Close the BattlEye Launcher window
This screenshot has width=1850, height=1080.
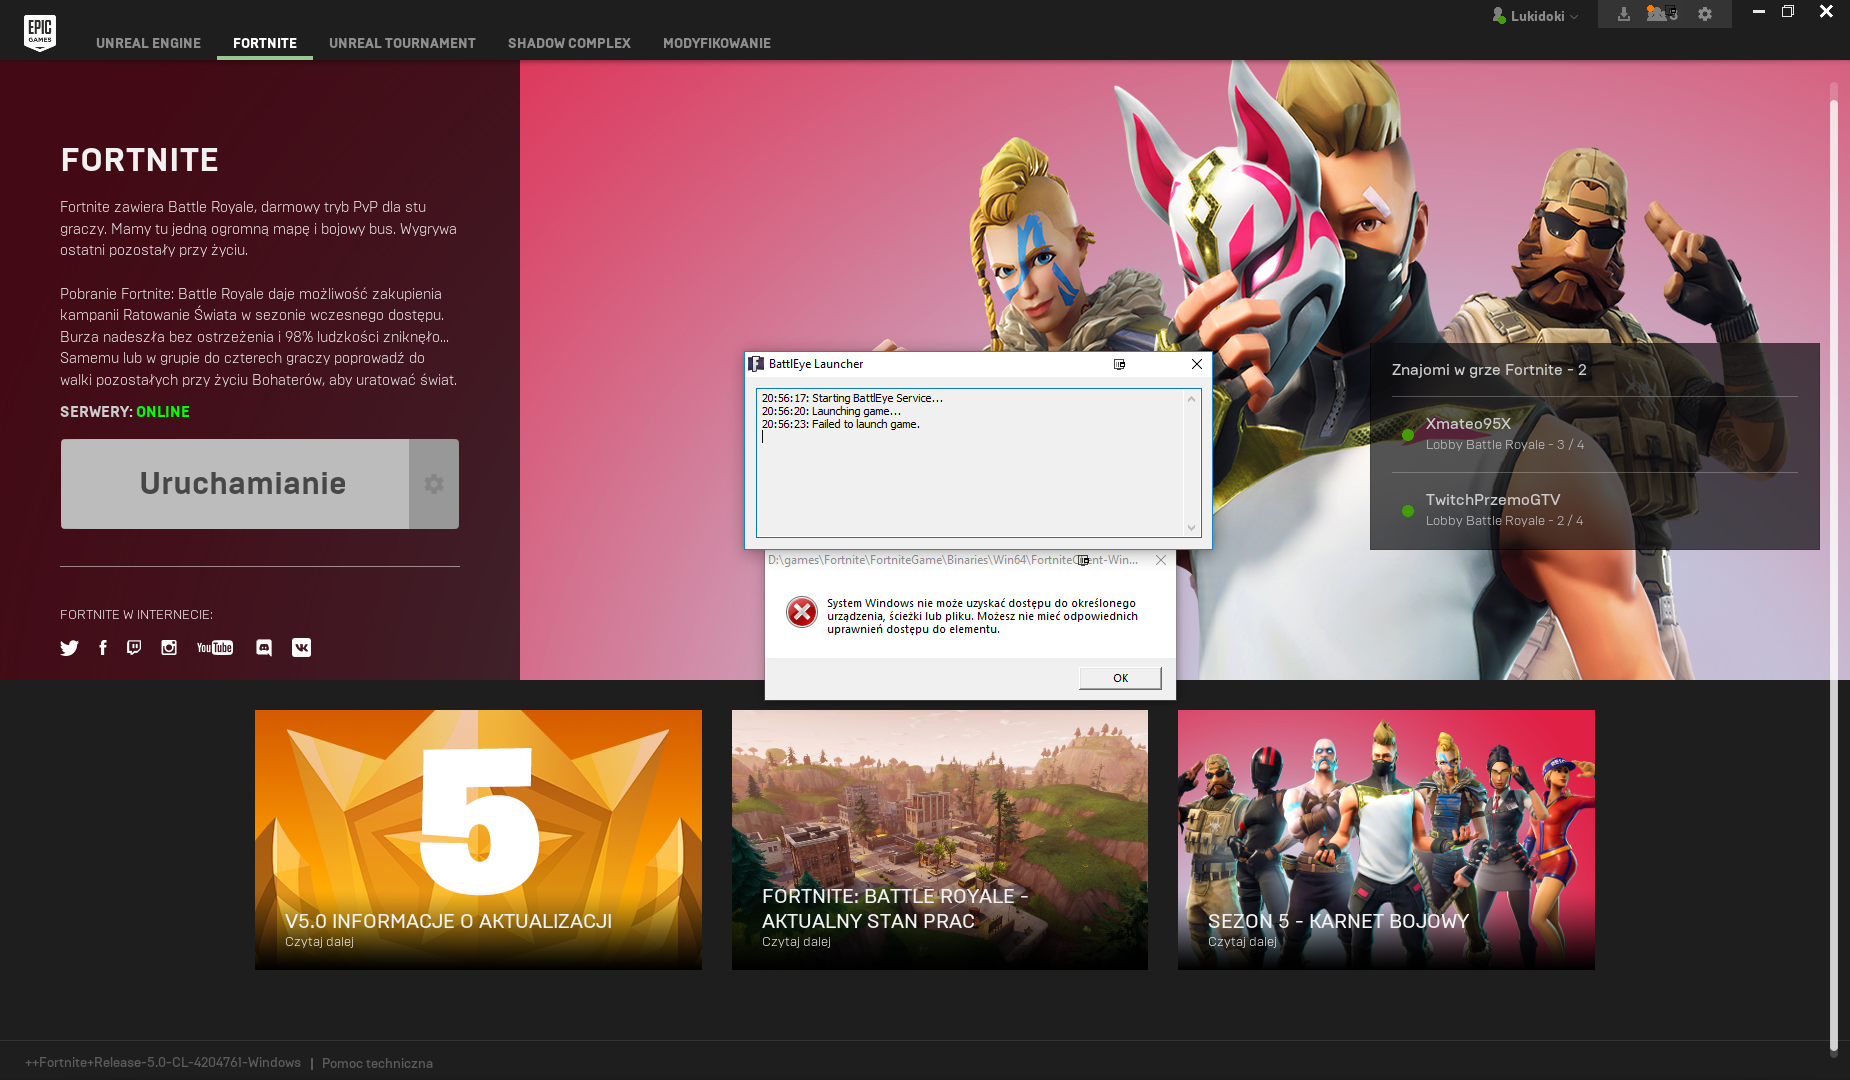click(x=1196, y=364)
